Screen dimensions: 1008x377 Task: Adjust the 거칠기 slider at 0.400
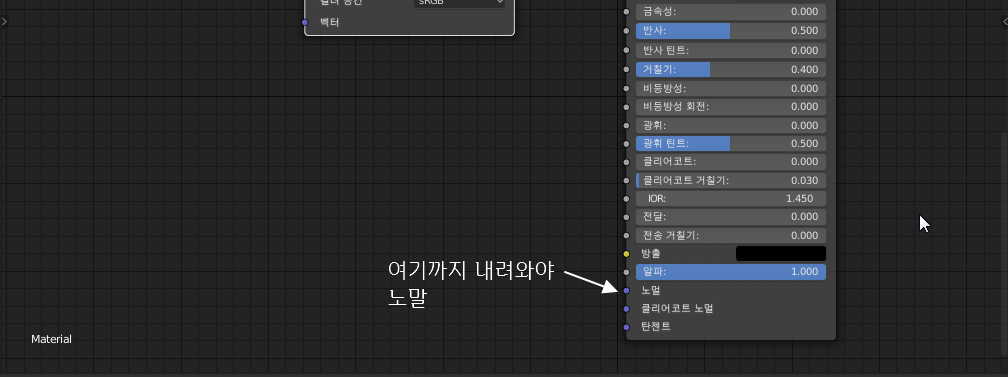click(x=731, y=69)
